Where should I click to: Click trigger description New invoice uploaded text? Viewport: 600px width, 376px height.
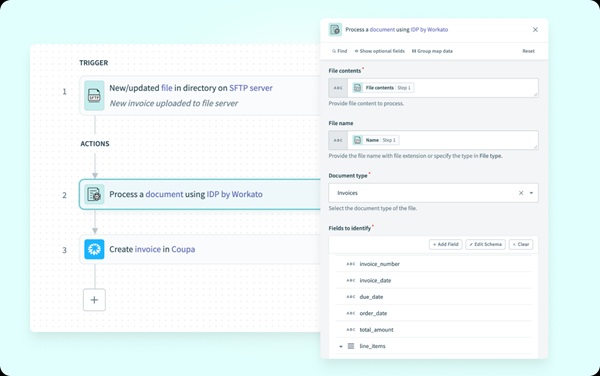(174, 103)
